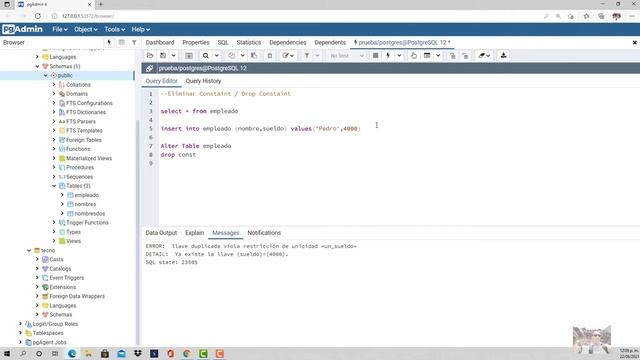Click the connection status link icon
Image resolution: width=640 pixels, height=360 pixels.
point(149,68)
